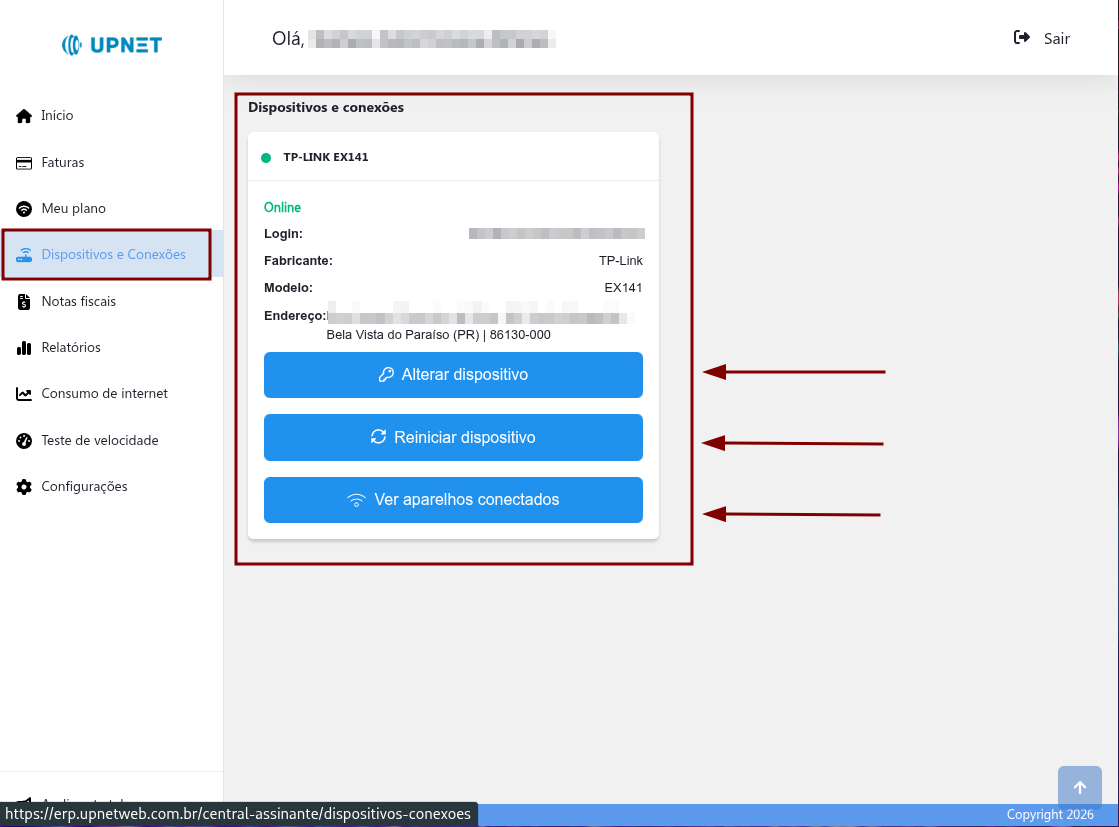Click the gear icon next to Configurações

point(22,486)
